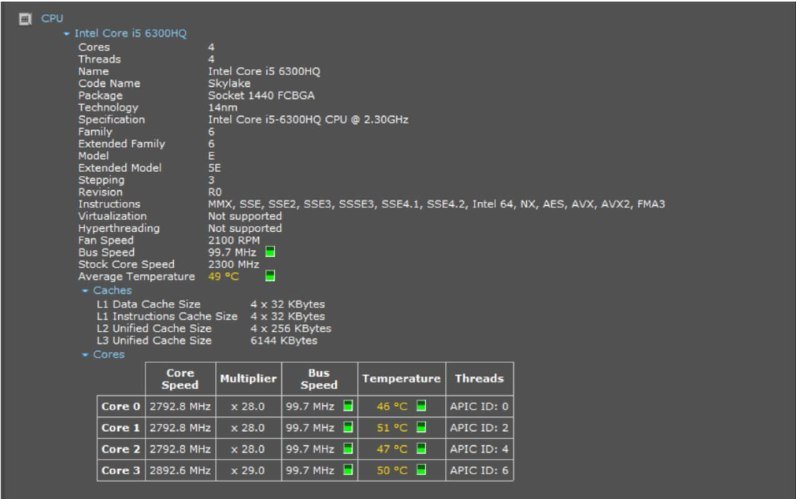Click the APIC ID: 4 cell
Screen dimensions: 800x499
point(480,450)
